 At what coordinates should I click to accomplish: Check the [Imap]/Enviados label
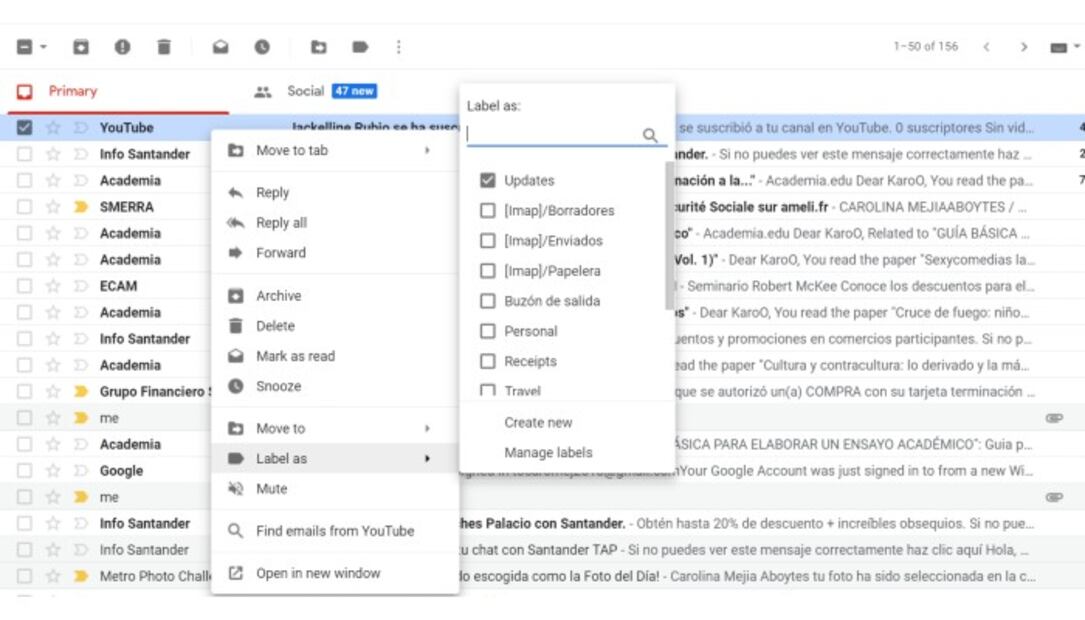tap(488, 241)
